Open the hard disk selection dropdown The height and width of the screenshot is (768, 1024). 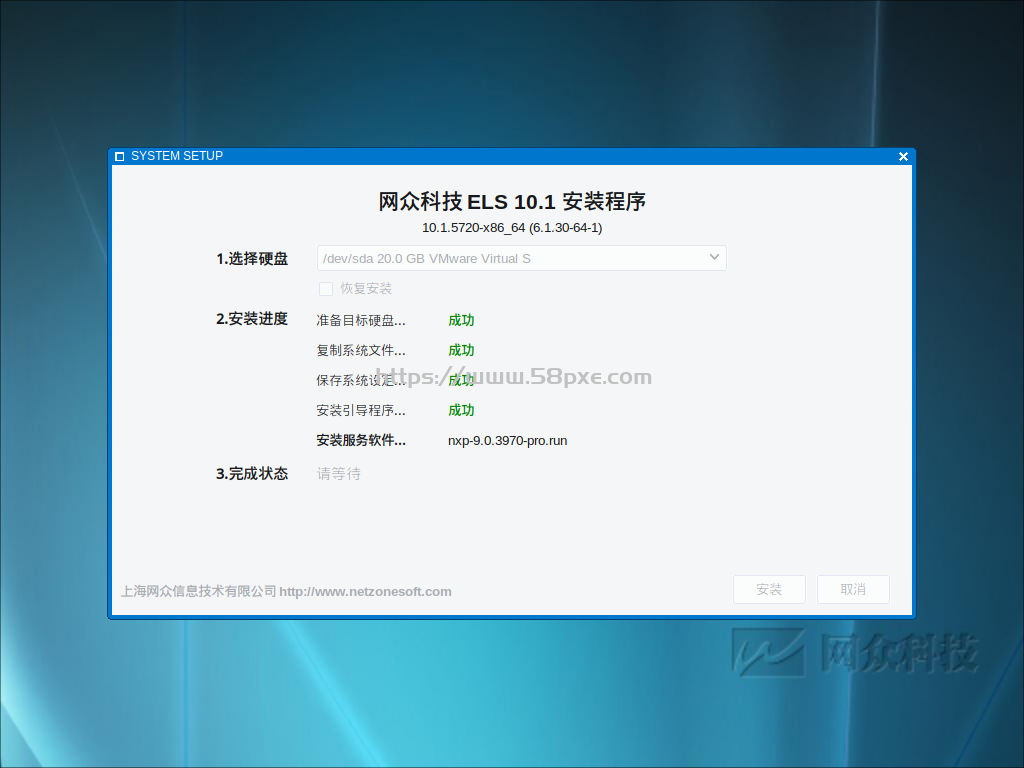[x=521, y=258]
